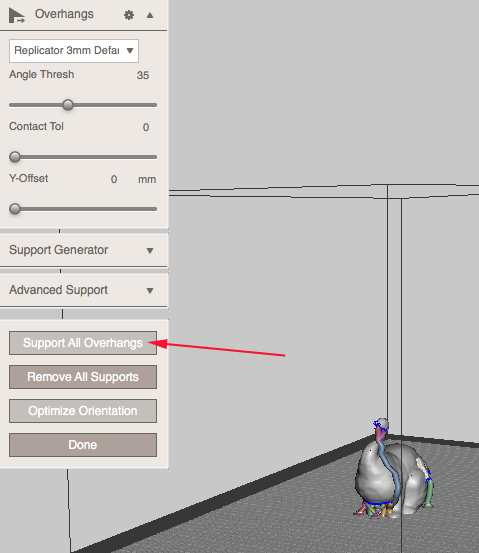Click Done to exit Overhangs tool

83,445
